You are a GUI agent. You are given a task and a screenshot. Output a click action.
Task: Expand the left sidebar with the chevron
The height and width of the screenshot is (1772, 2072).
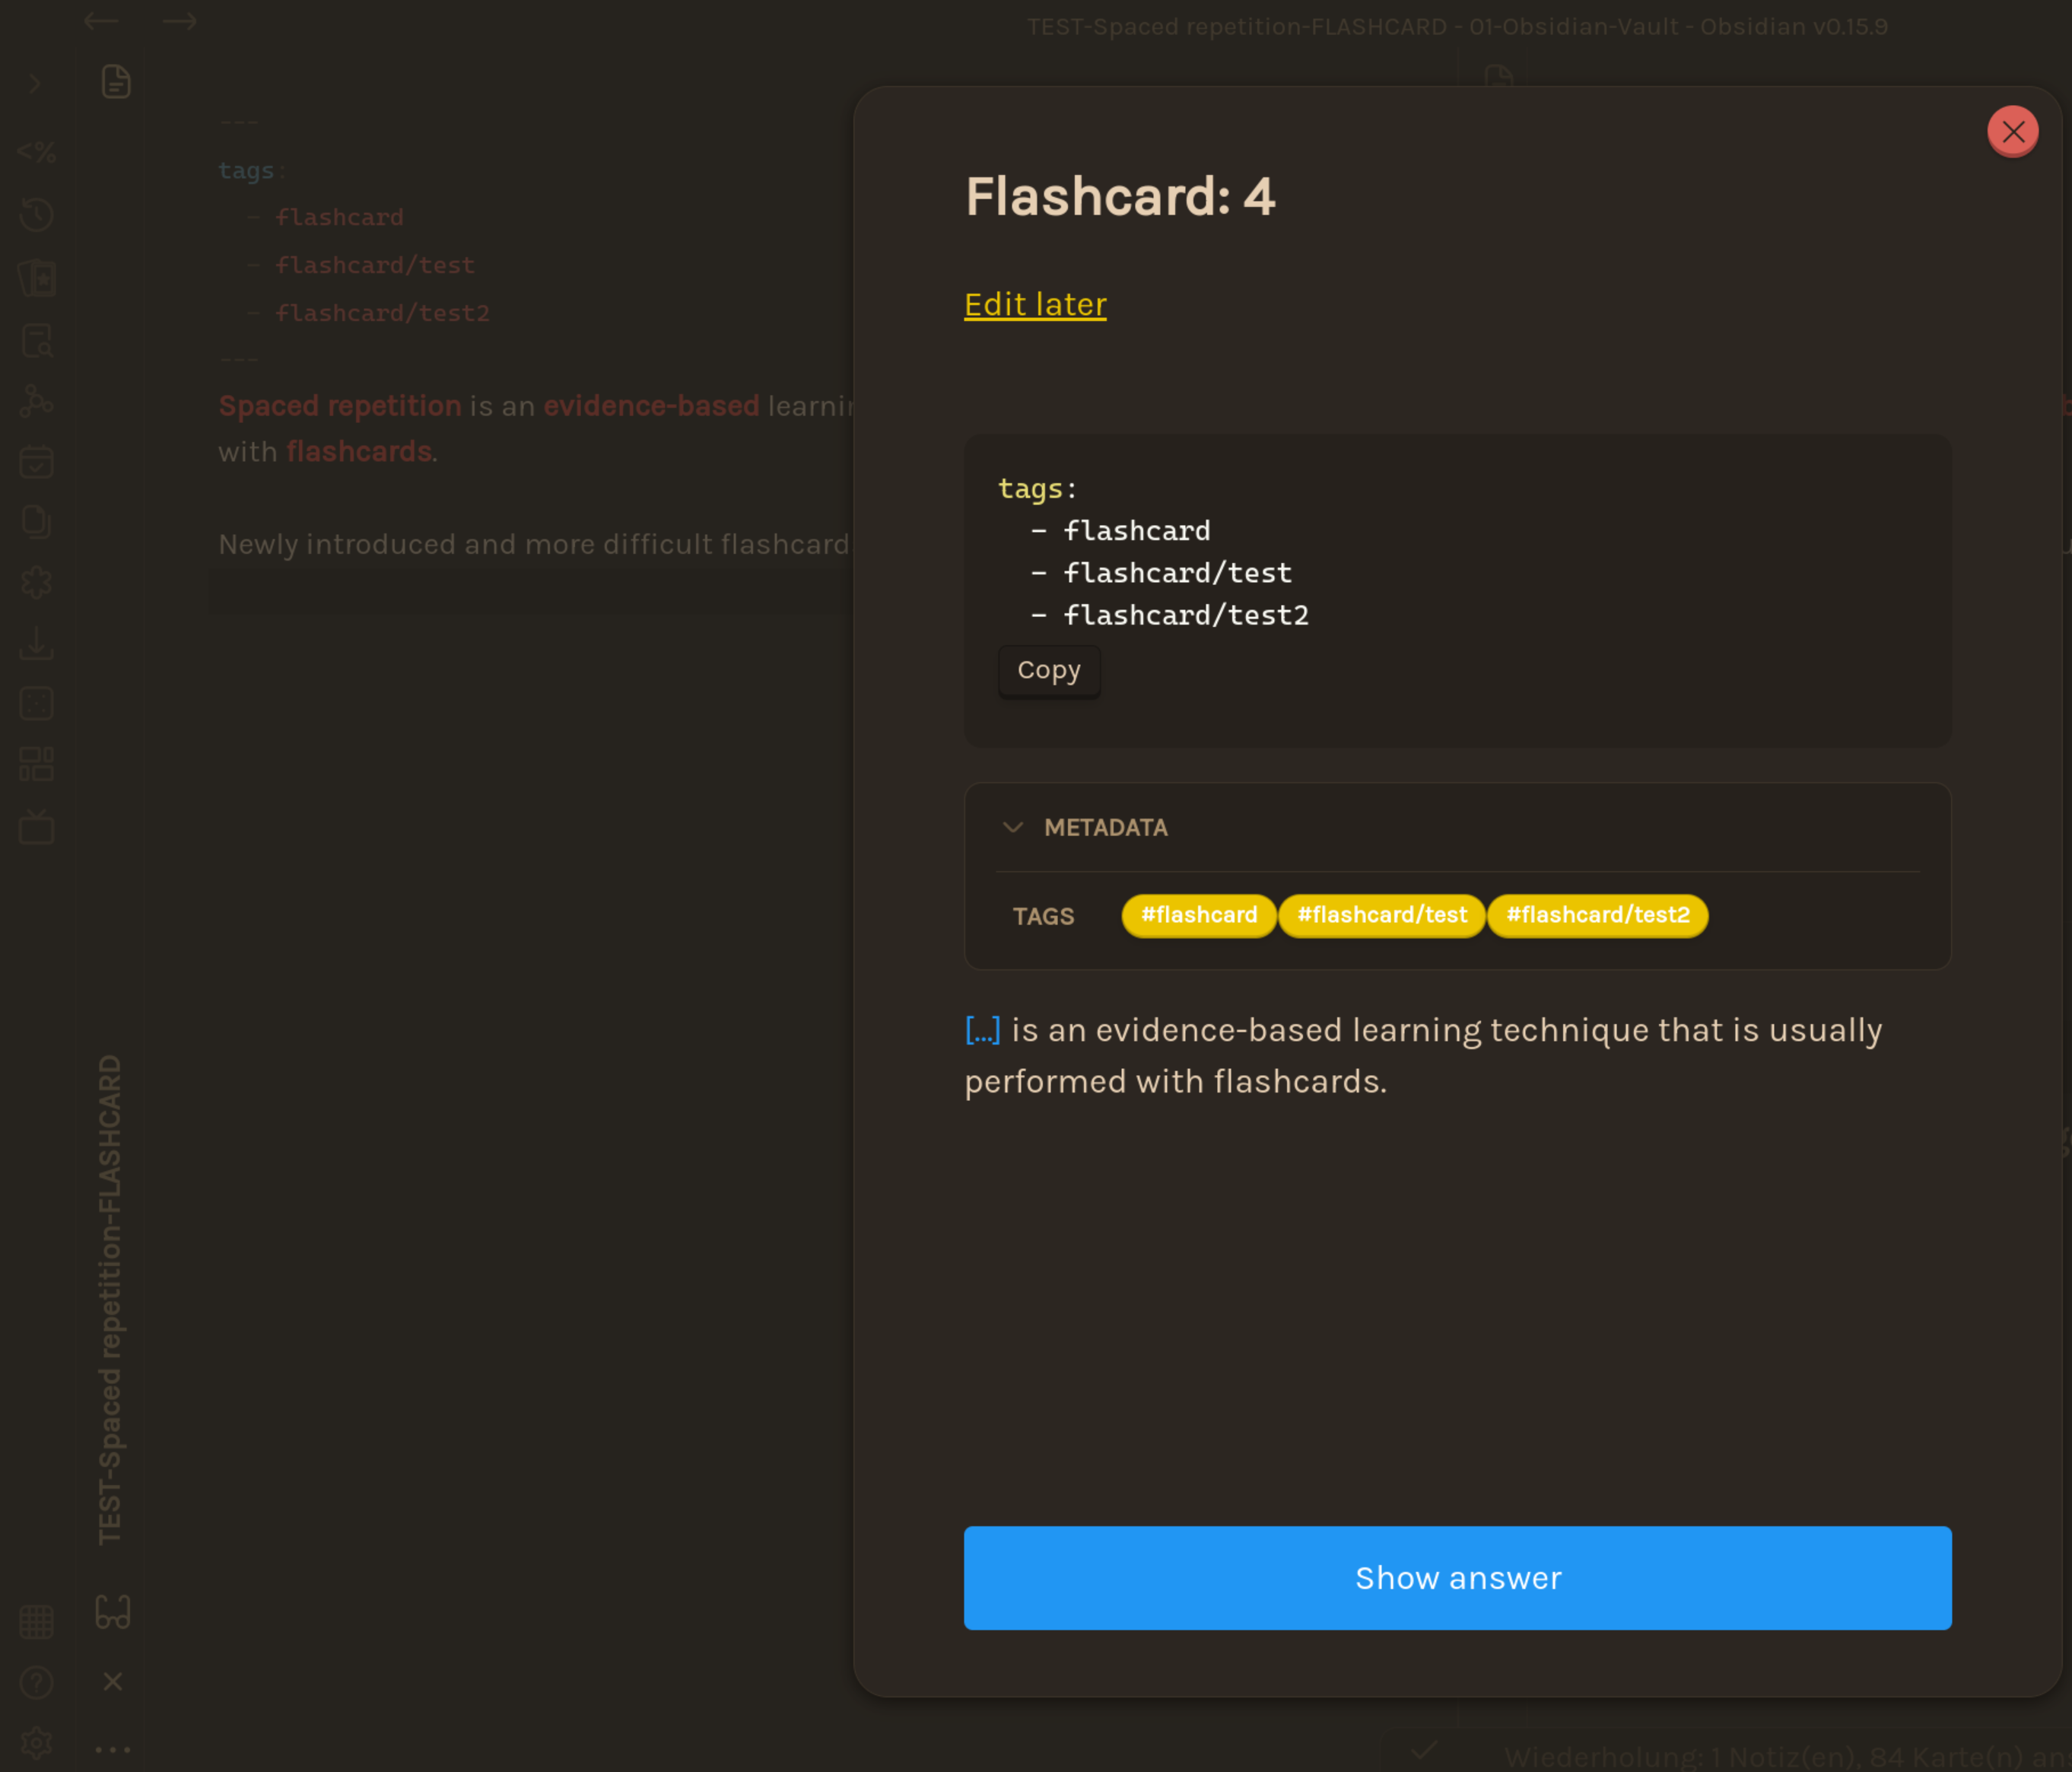36,82
